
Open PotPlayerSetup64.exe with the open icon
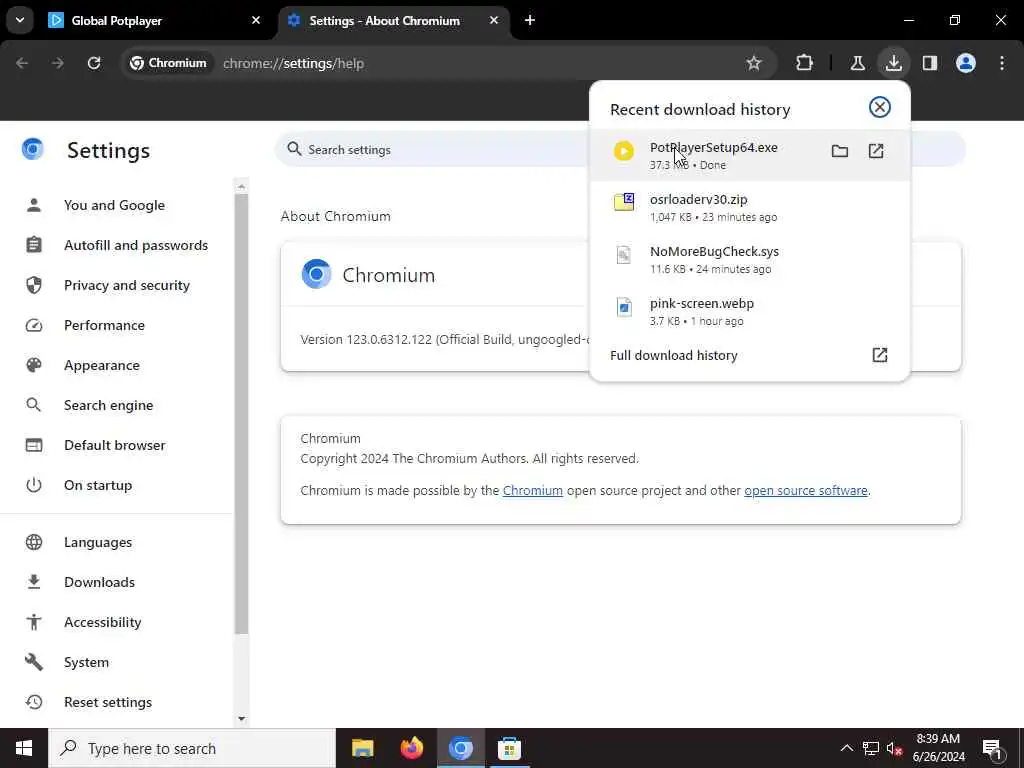click(876, 152)
